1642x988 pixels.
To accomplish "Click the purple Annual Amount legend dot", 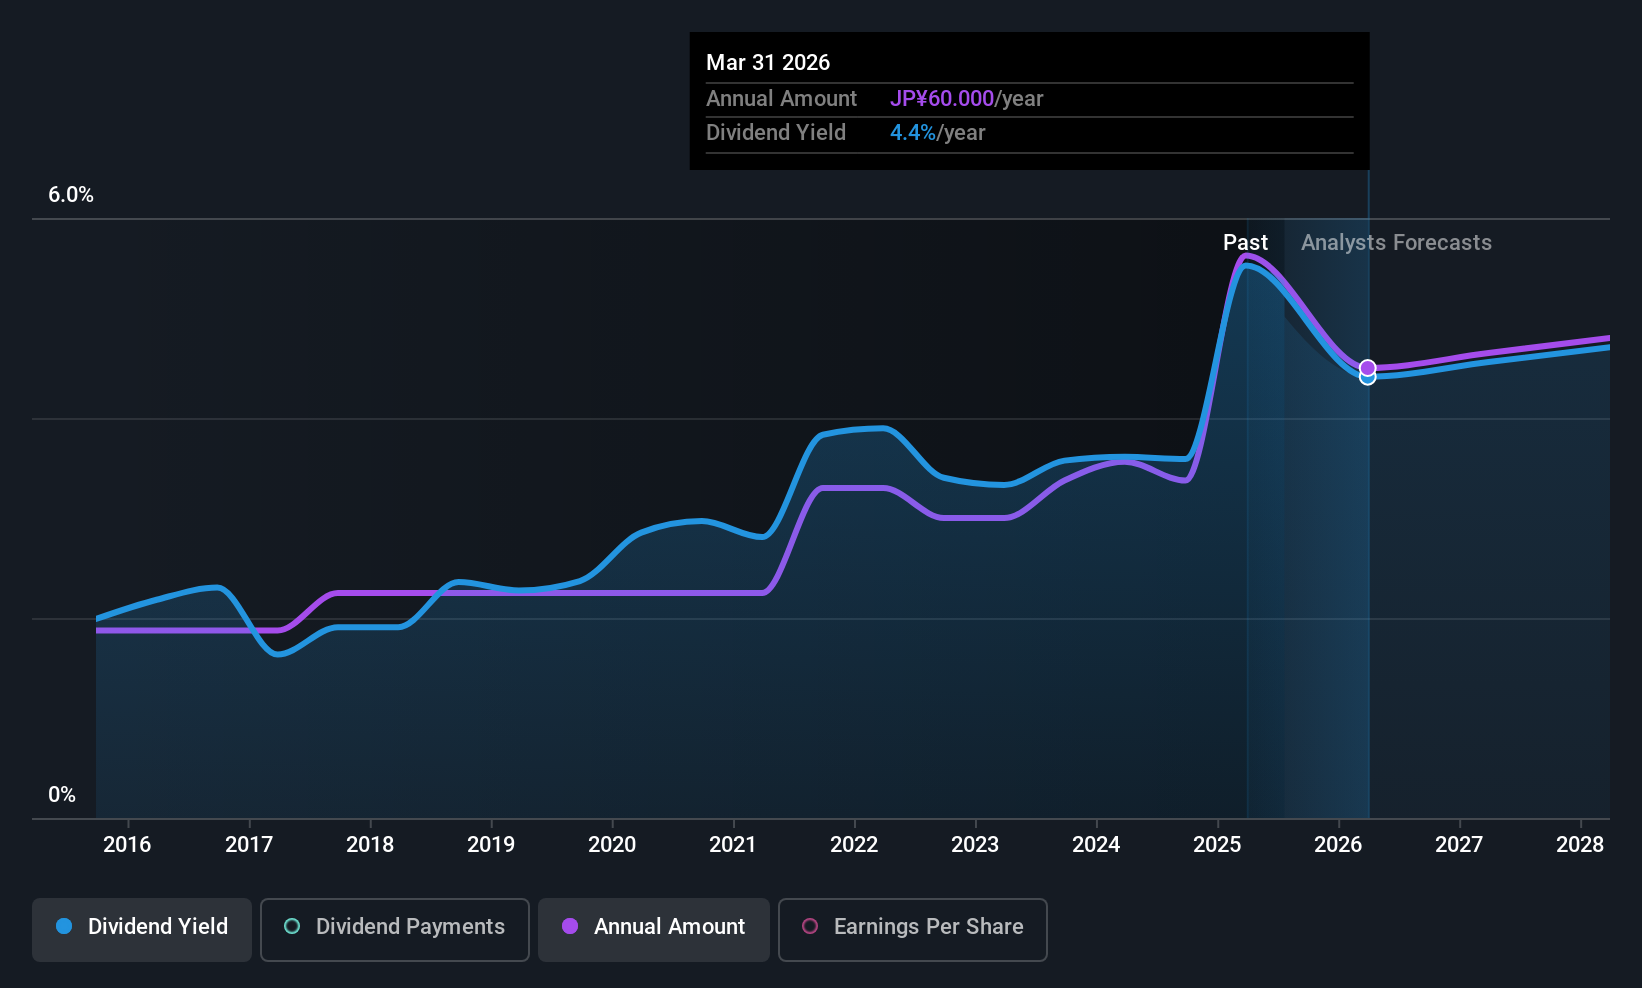I will point(570,926).
